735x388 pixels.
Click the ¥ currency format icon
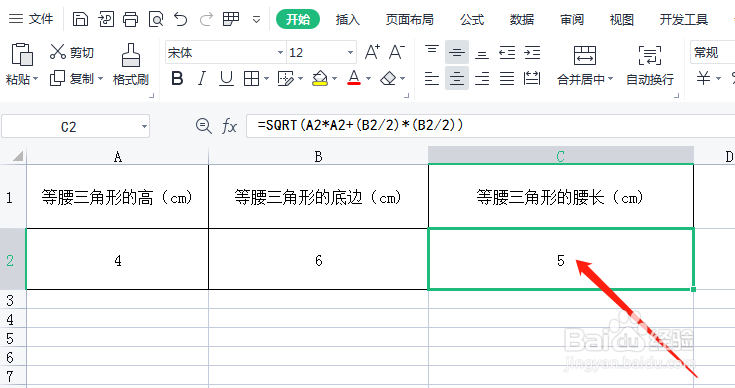pyautogui.click(x=703, y=78)
